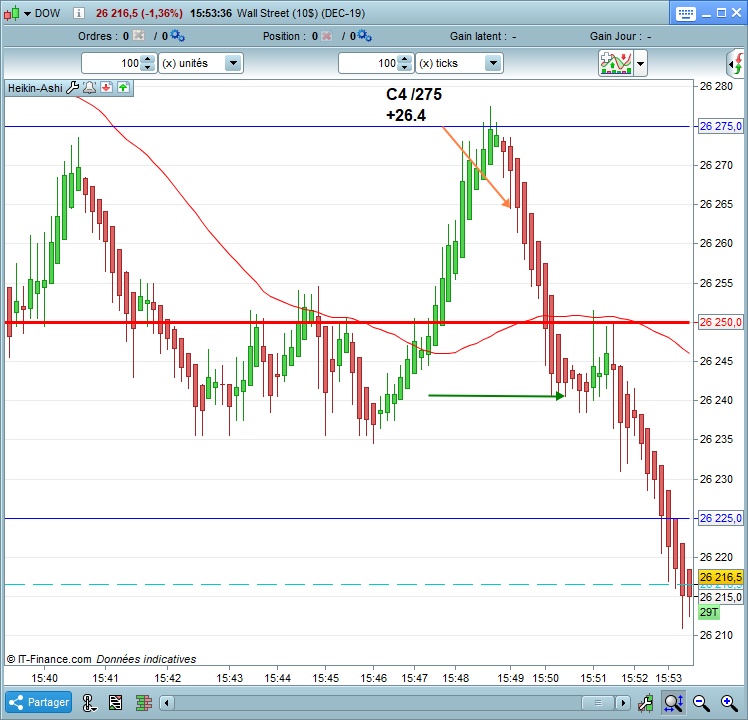Click the green 29T tick counter label
Screen dimensions: 748x720
[x=709, y=612]
